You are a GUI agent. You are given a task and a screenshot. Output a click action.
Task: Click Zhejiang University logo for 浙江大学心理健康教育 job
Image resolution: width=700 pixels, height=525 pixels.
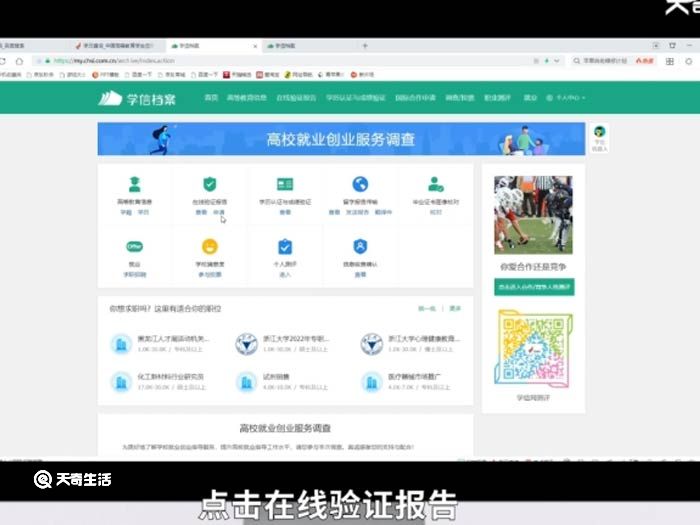click(371, 344)
